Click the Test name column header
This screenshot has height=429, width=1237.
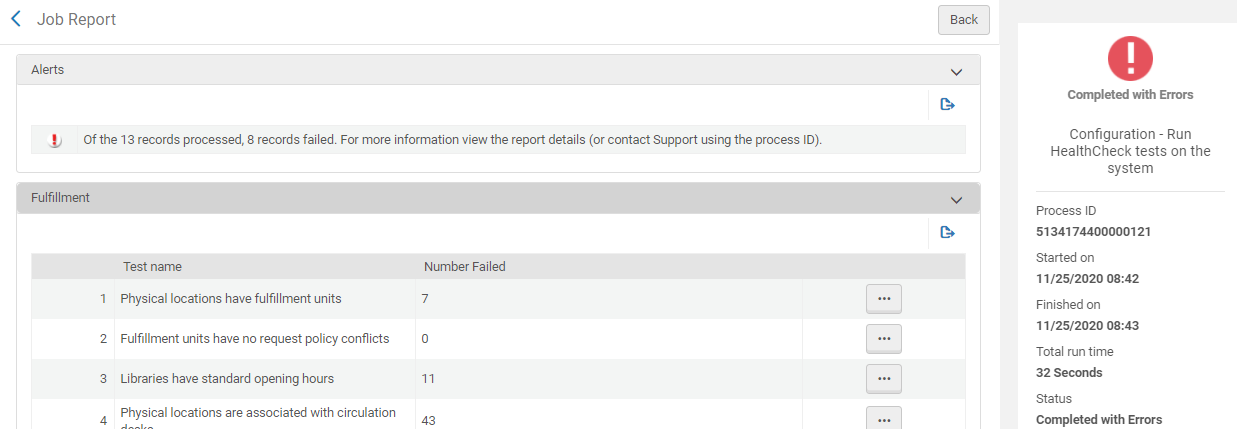152,267
